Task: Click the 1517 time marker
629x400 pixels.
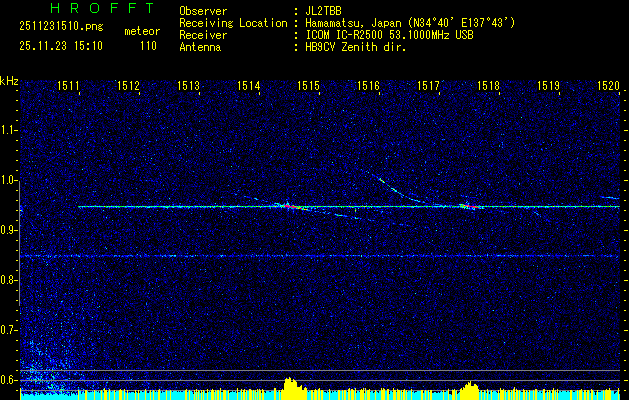Action: tap(429, 87)
